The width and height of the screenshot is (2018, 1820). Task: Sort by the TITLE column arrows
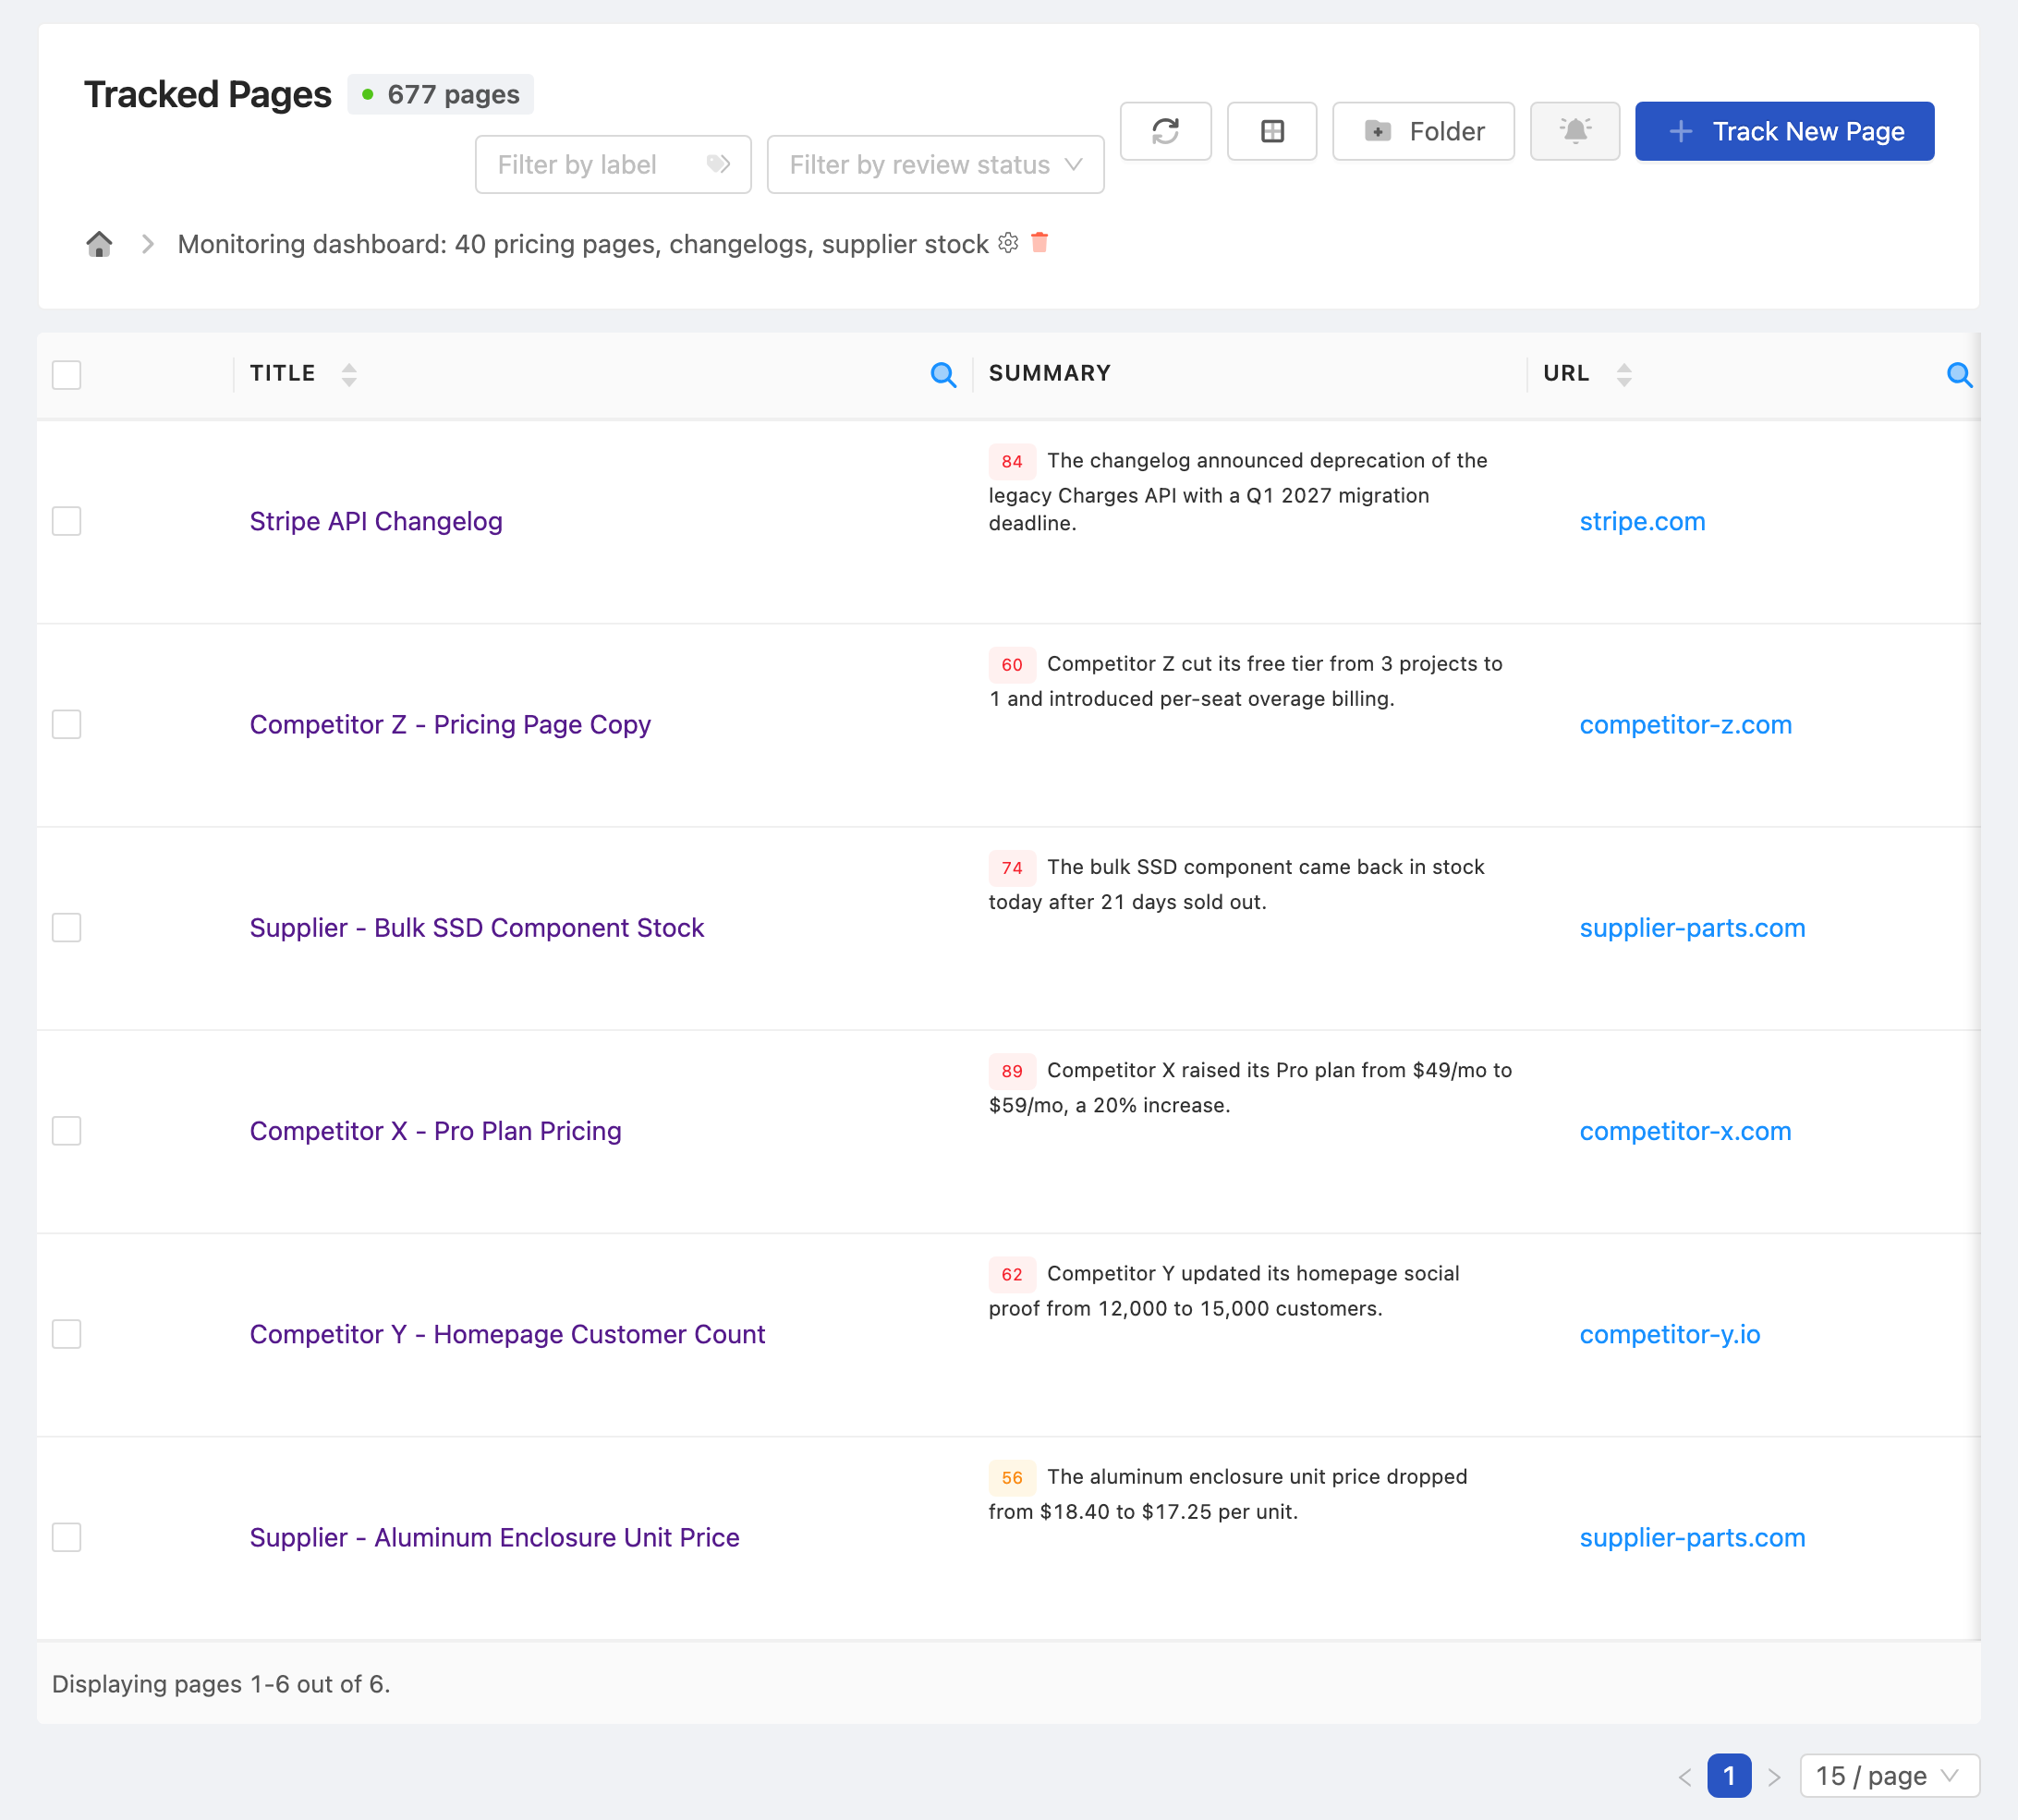[349, 375]
